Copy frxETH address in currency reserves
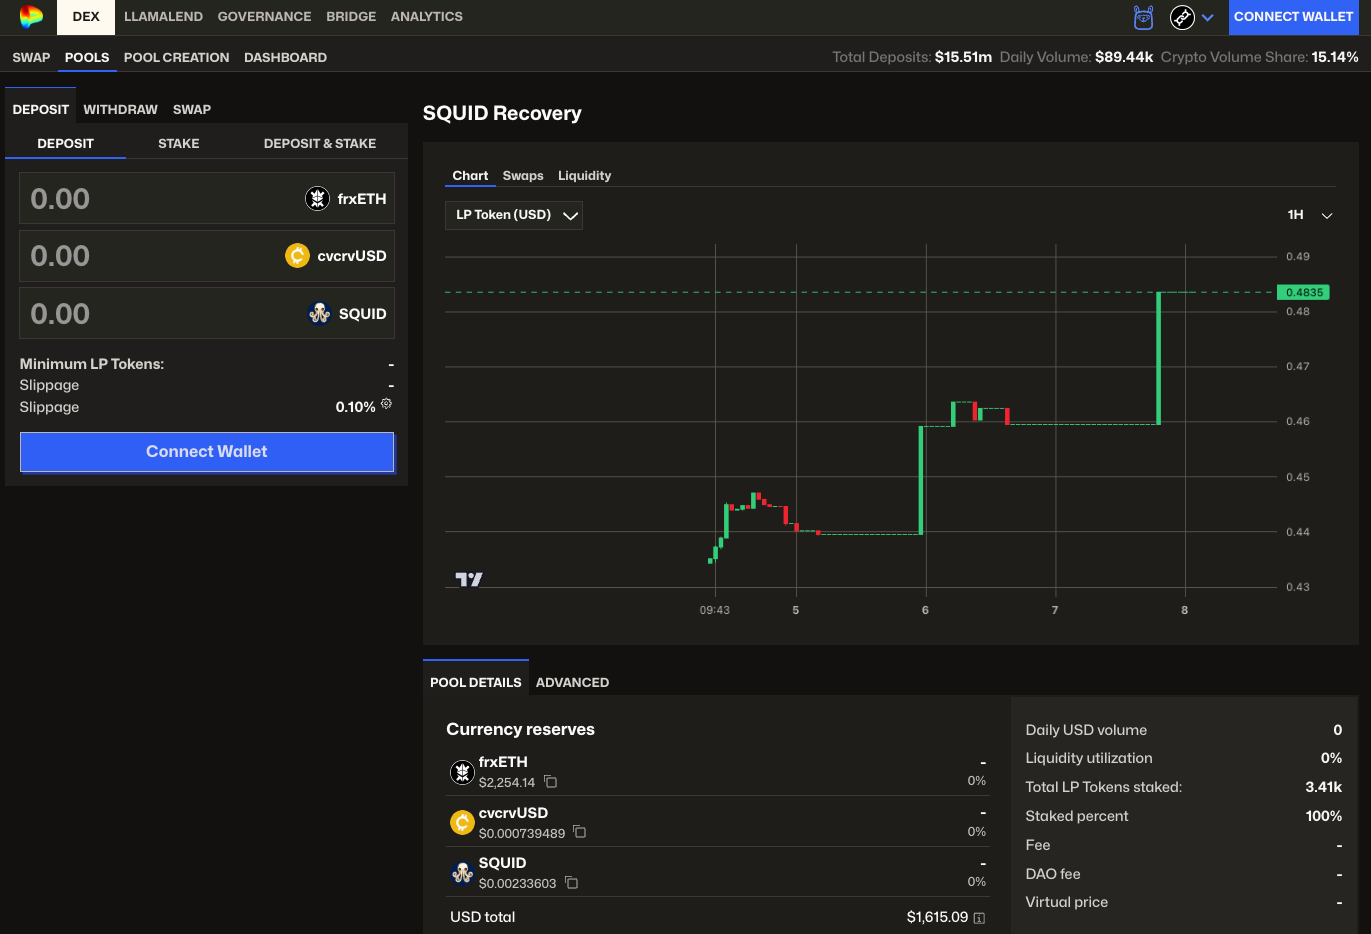This screenshot has width=1371, height=934. 550,782
